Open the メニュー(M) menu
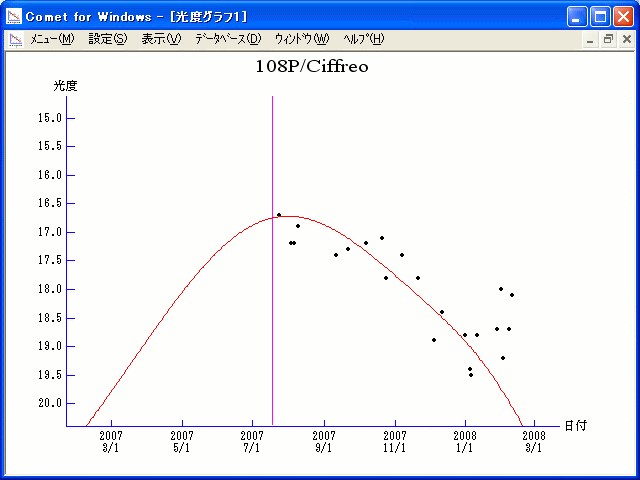640x480 pixels. [x=52, y=39]
